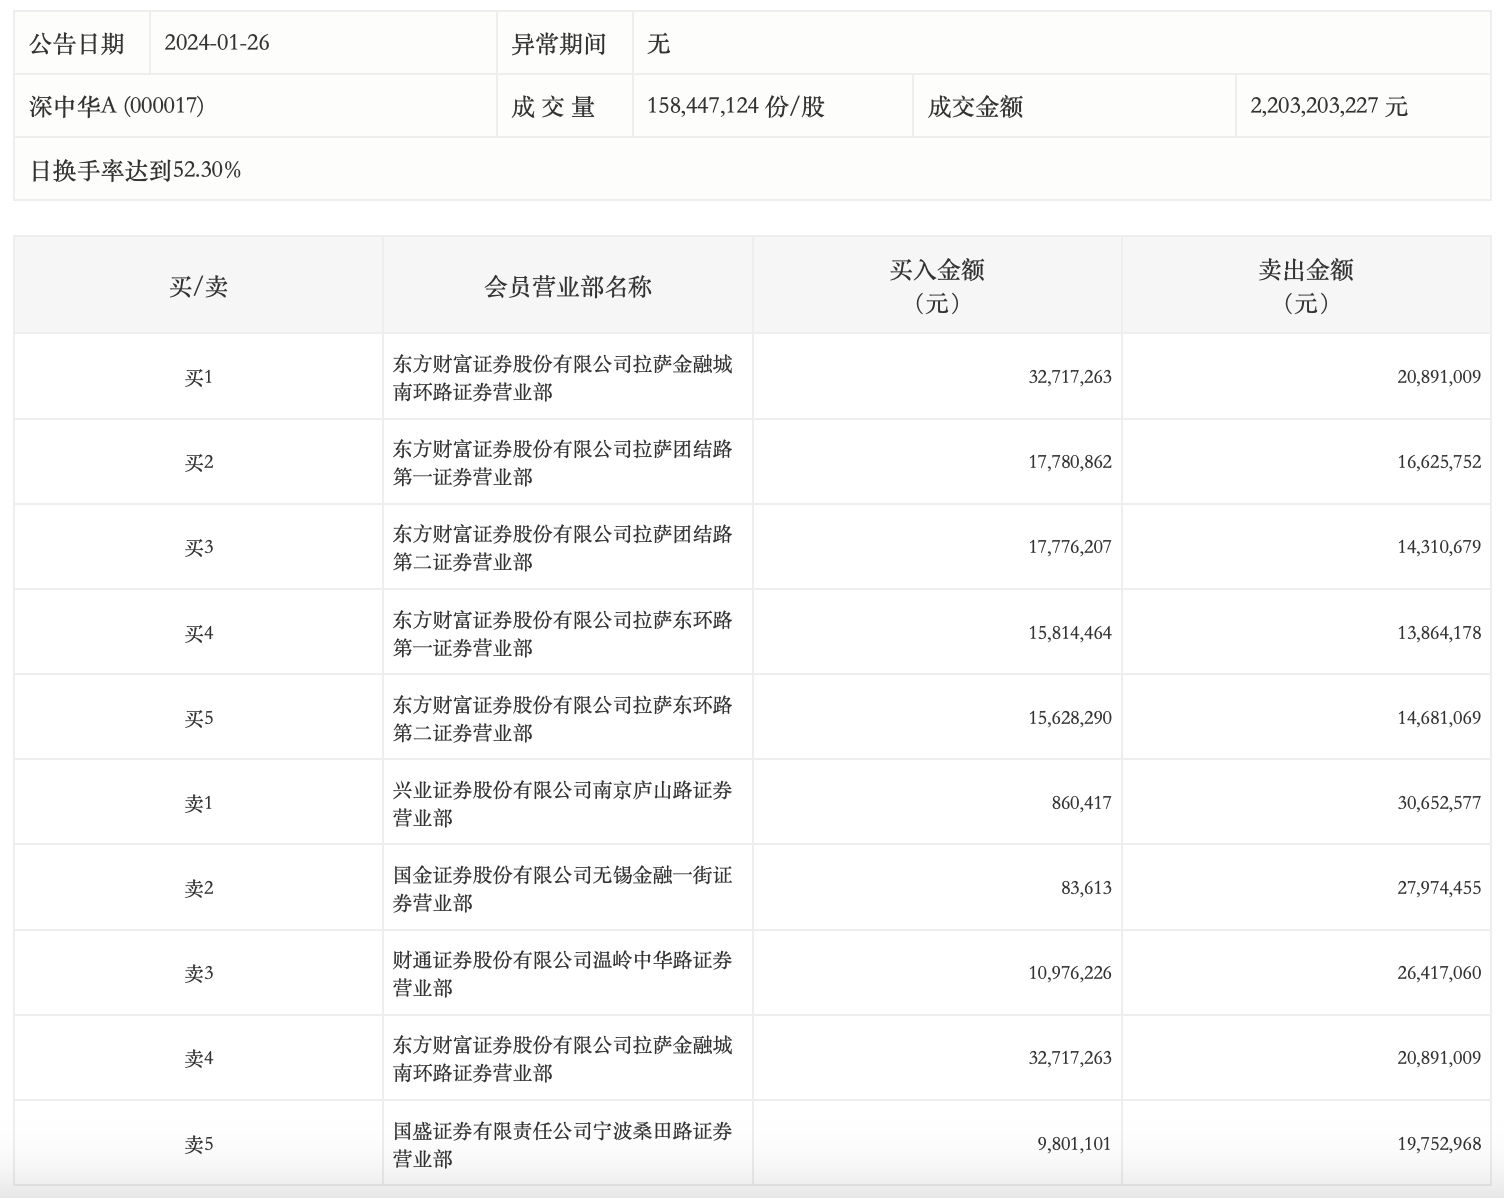Image resolution: width=1504 pixels, height=1198 pixels.
Task: Select the 卖3 row label
Action: pos(198,973)
